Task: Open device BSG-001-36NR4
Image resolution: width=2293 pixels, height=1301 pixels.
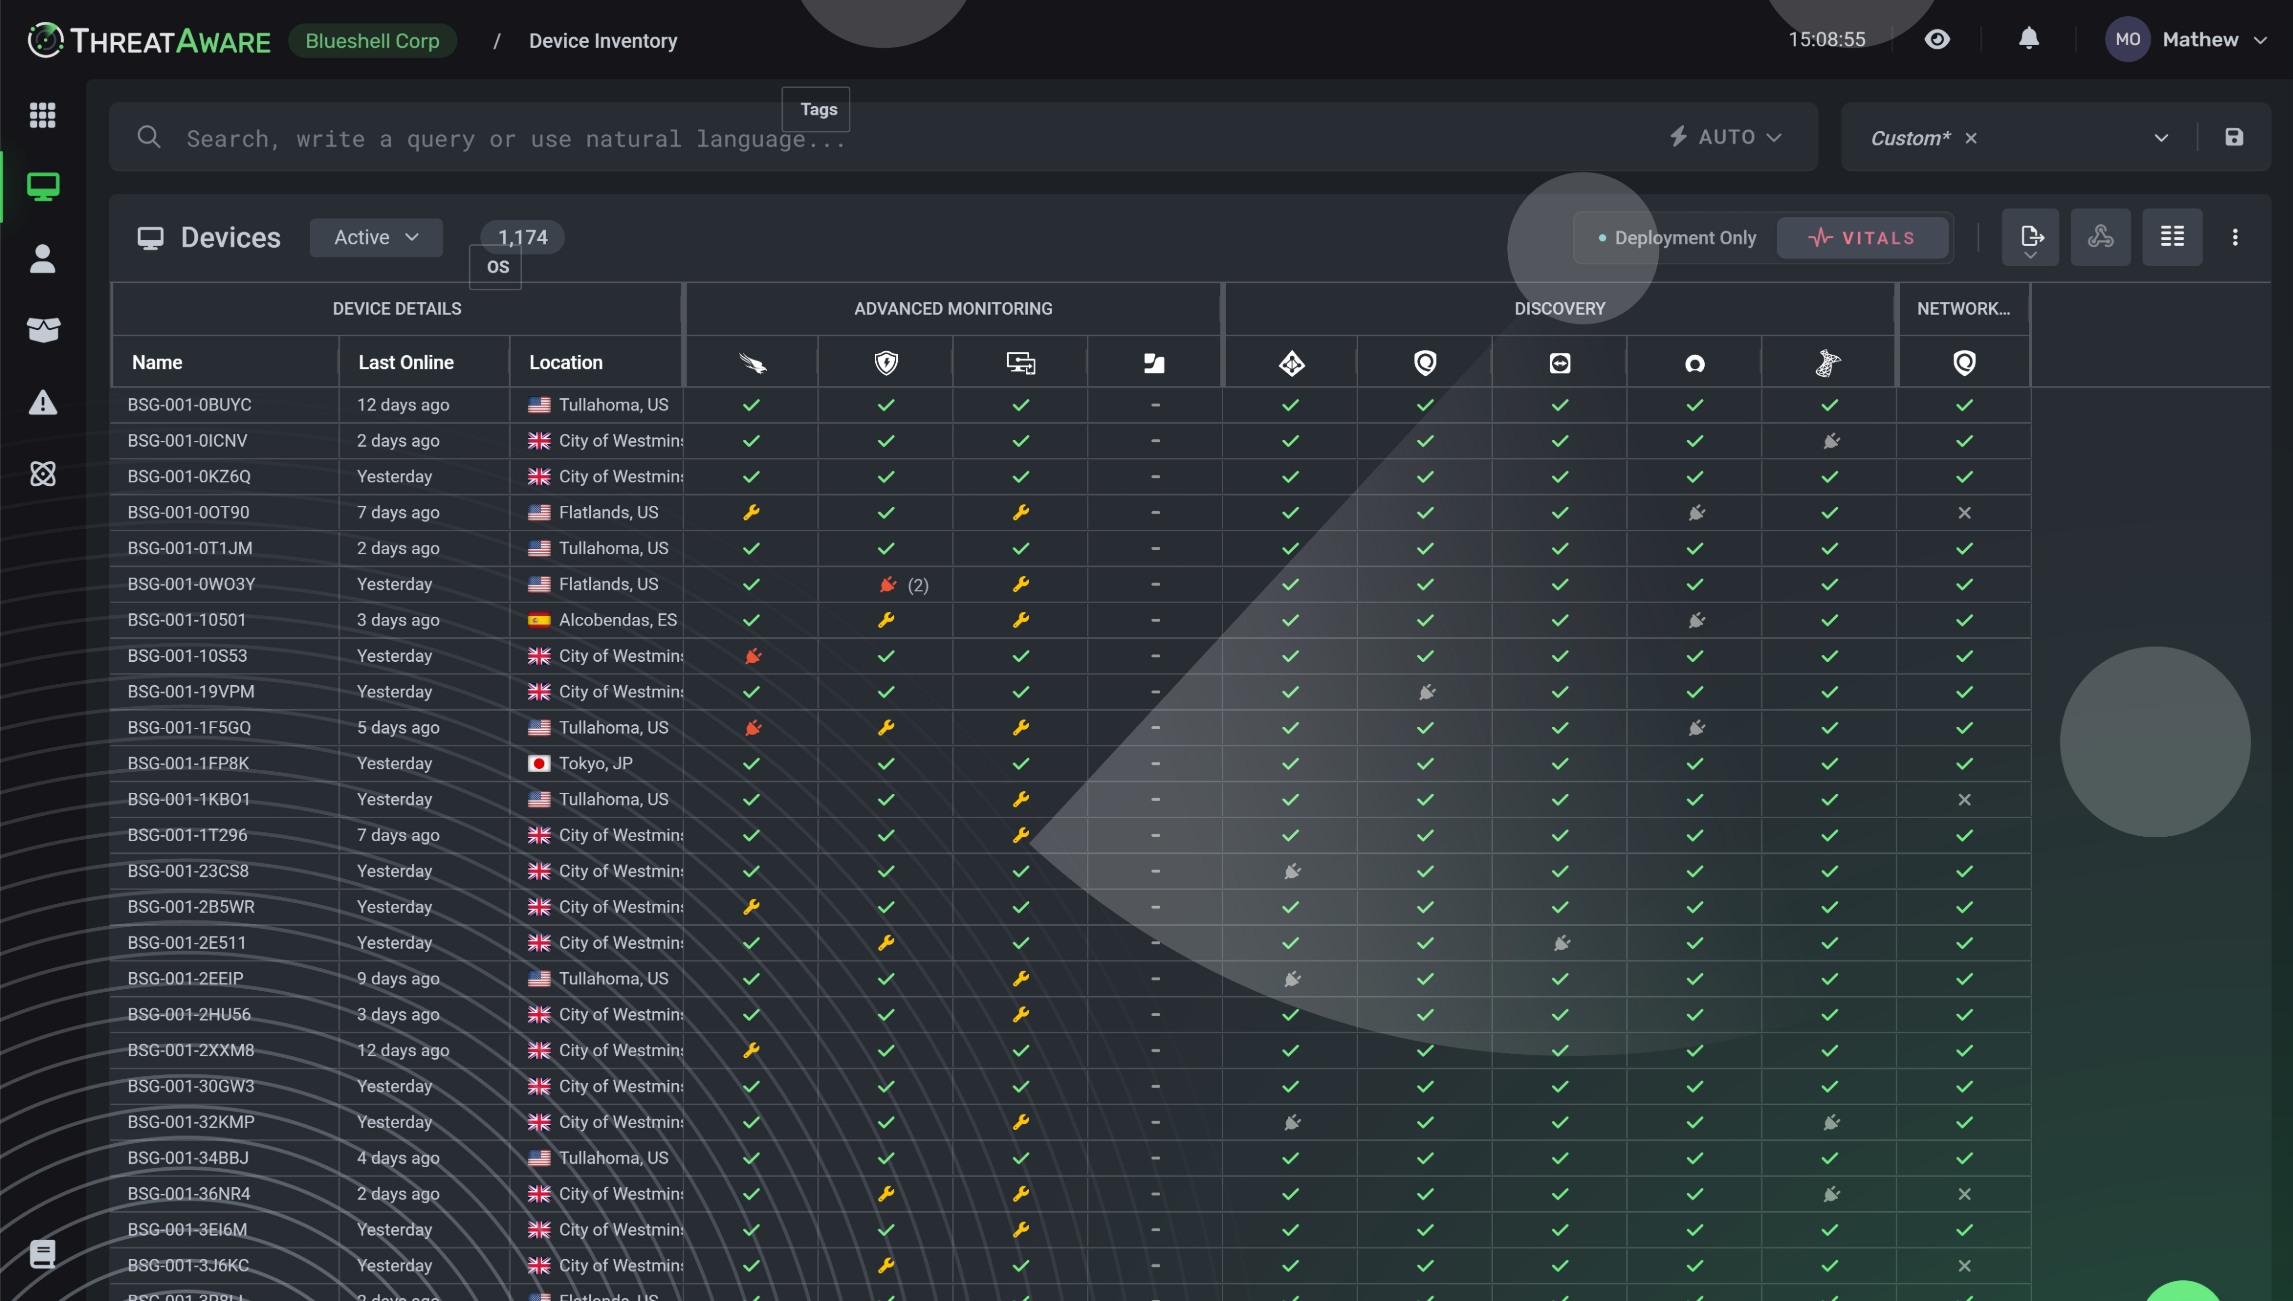Action: coord(189,1194)
